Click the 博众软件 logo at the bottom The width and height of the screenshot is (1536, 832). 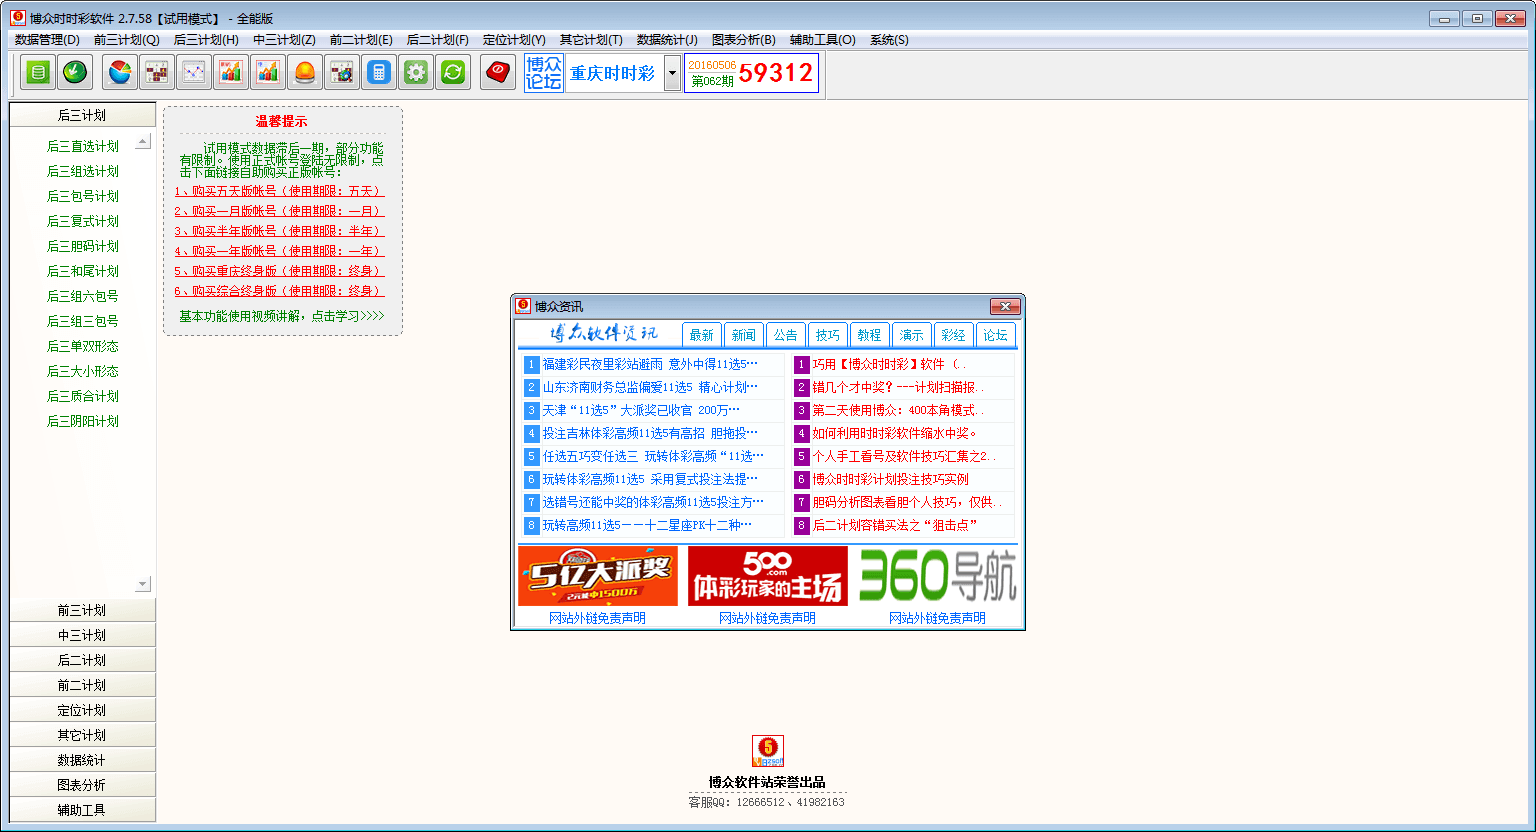(x=767, y=751)
